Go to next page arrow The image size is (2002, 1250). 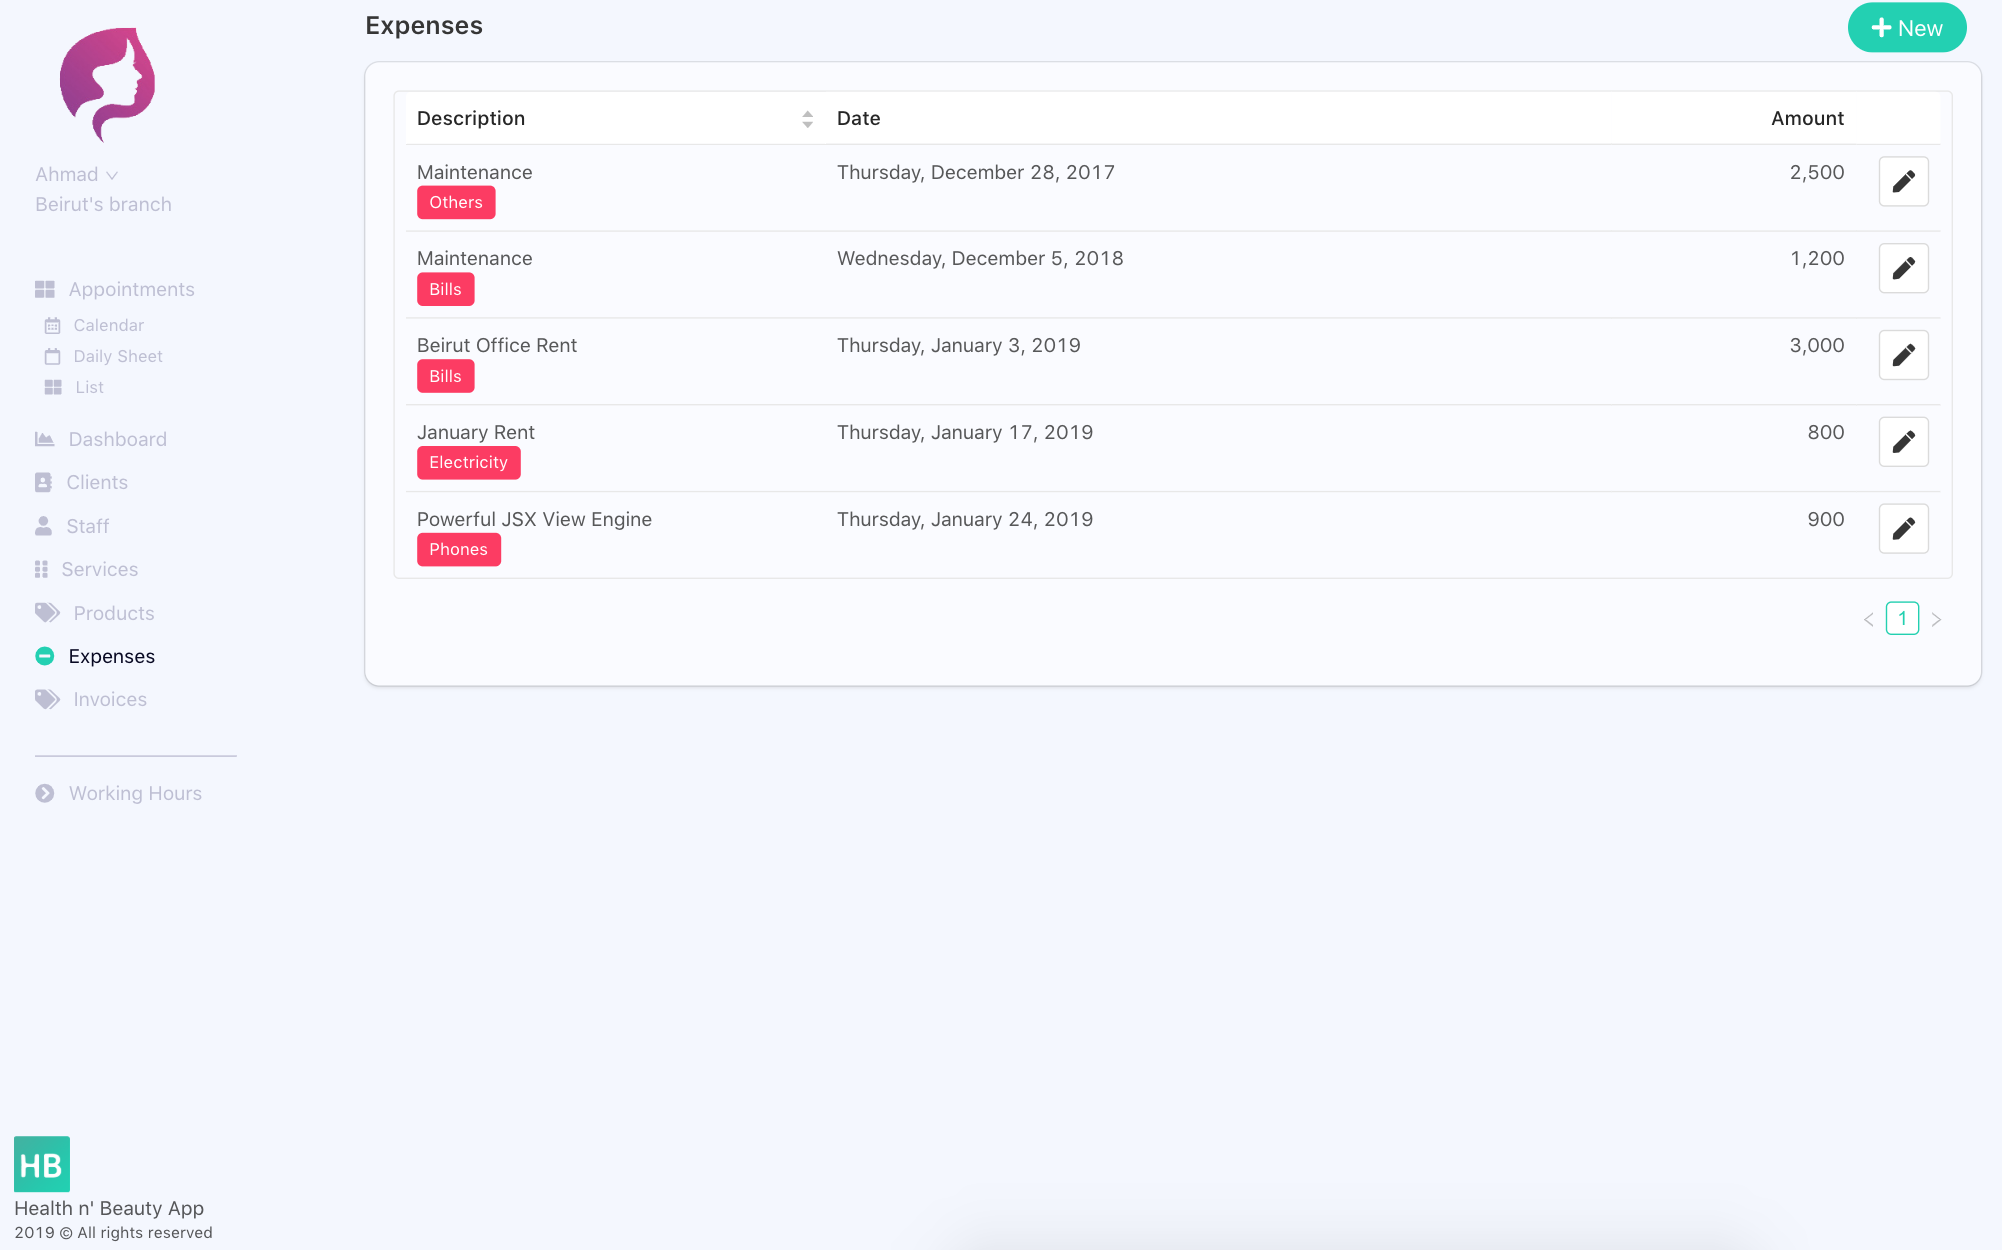pos(1936,619)
